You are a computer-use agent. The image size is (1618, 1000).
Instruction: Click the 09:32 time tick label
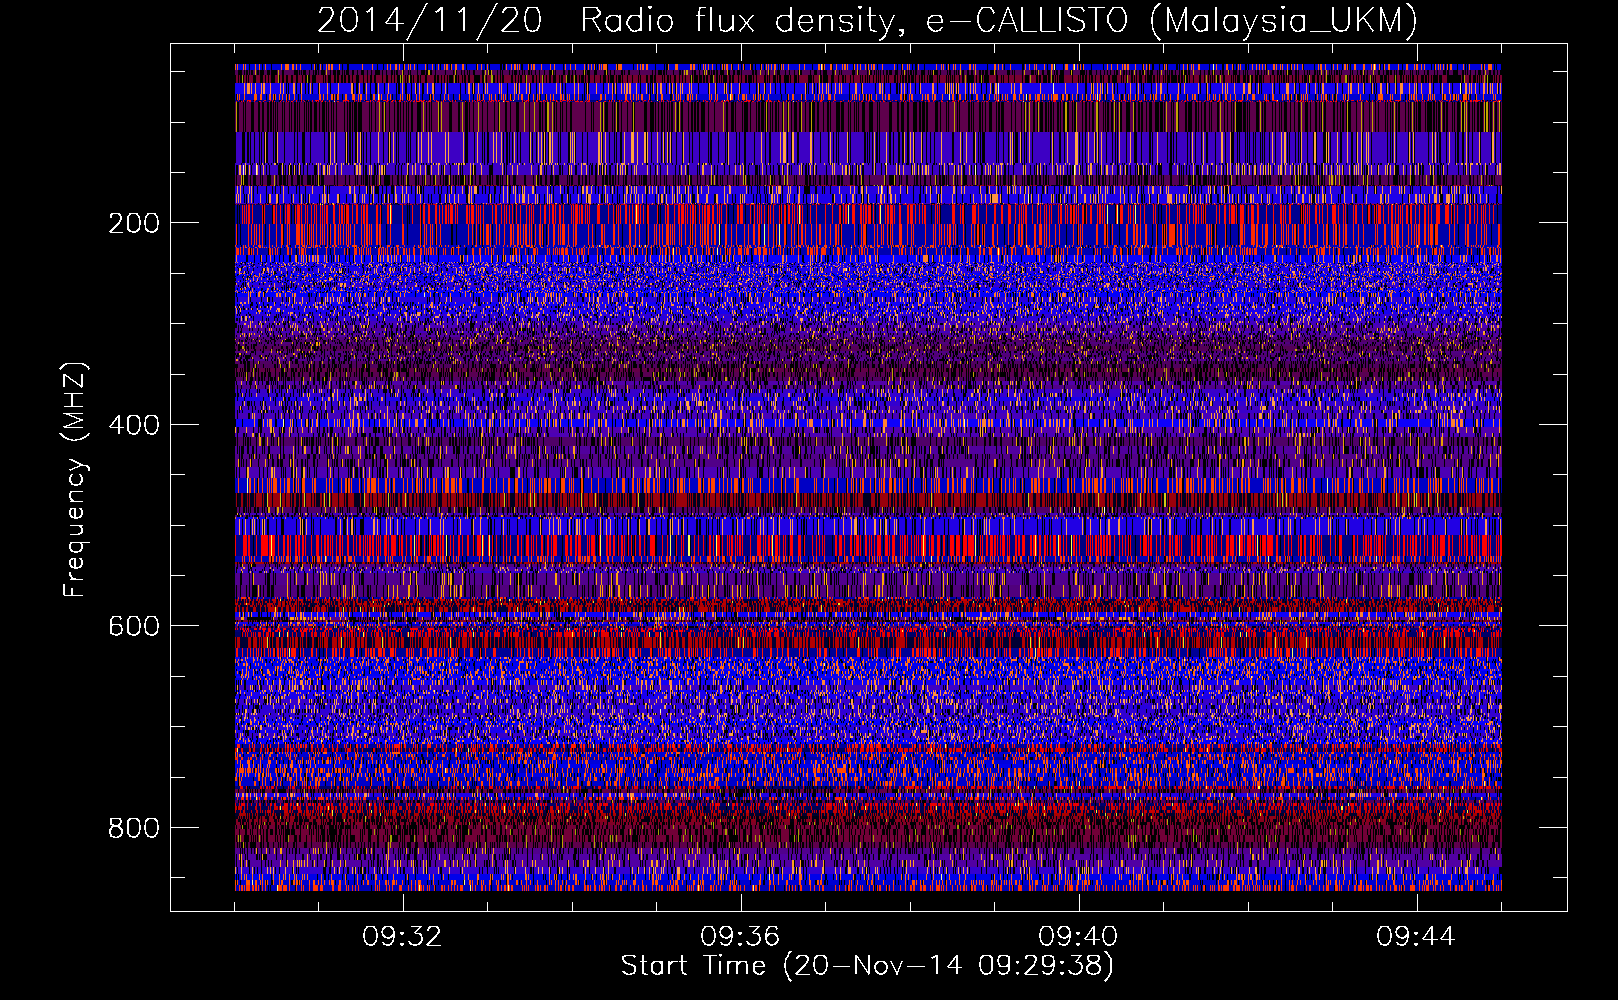point(402,937)
